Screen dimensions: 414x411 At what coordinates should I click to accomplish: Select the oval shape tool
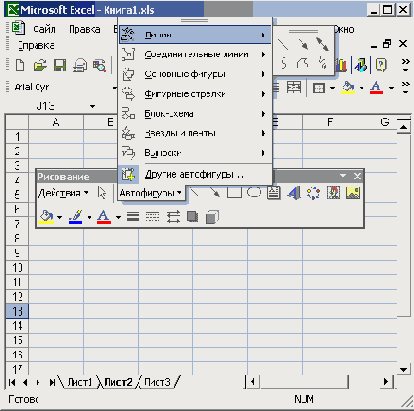pos(254,193)
